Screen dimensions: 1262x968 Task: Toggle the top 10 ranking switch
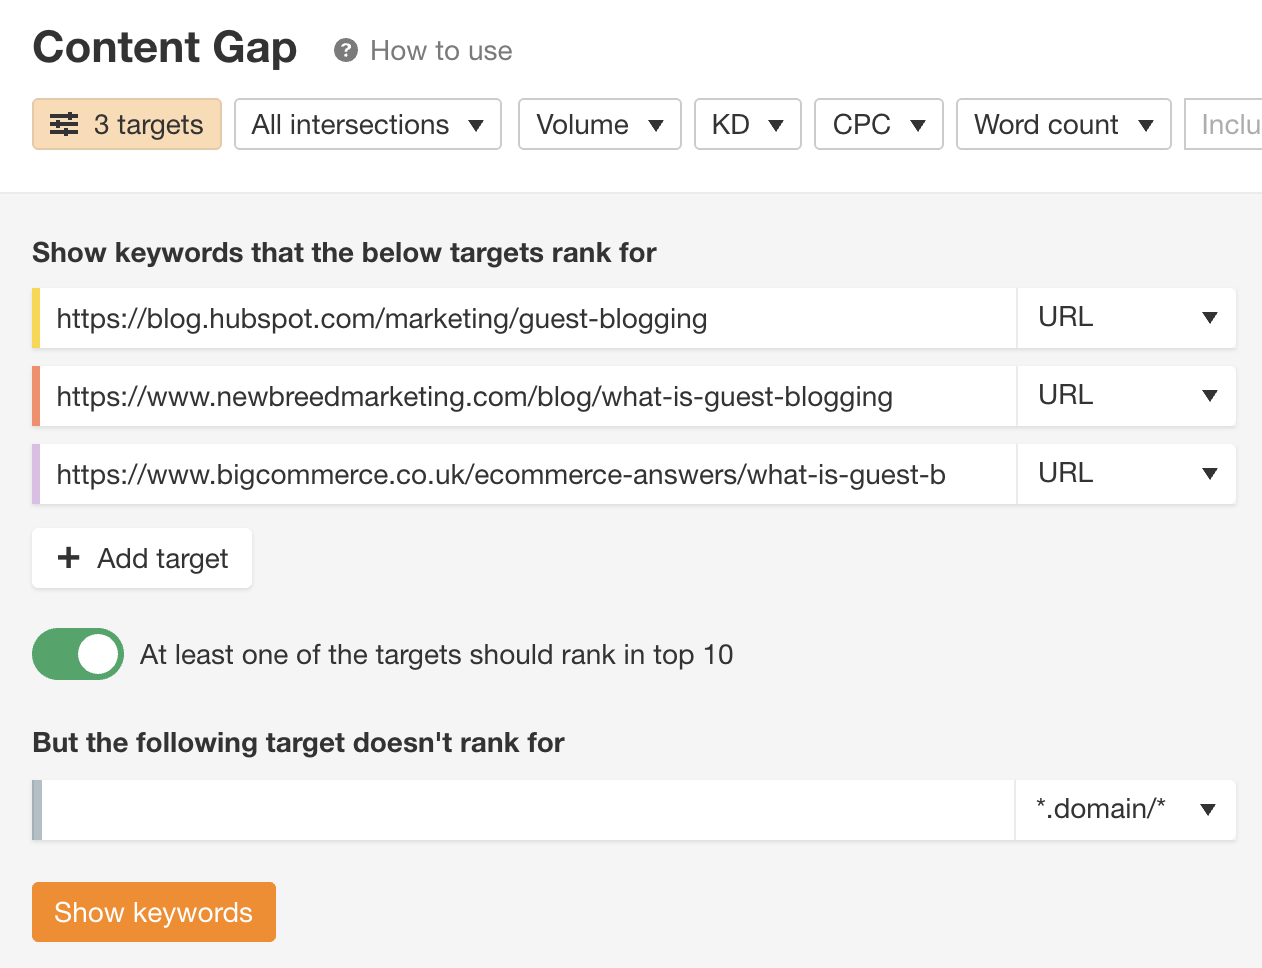tap(78, 654)
